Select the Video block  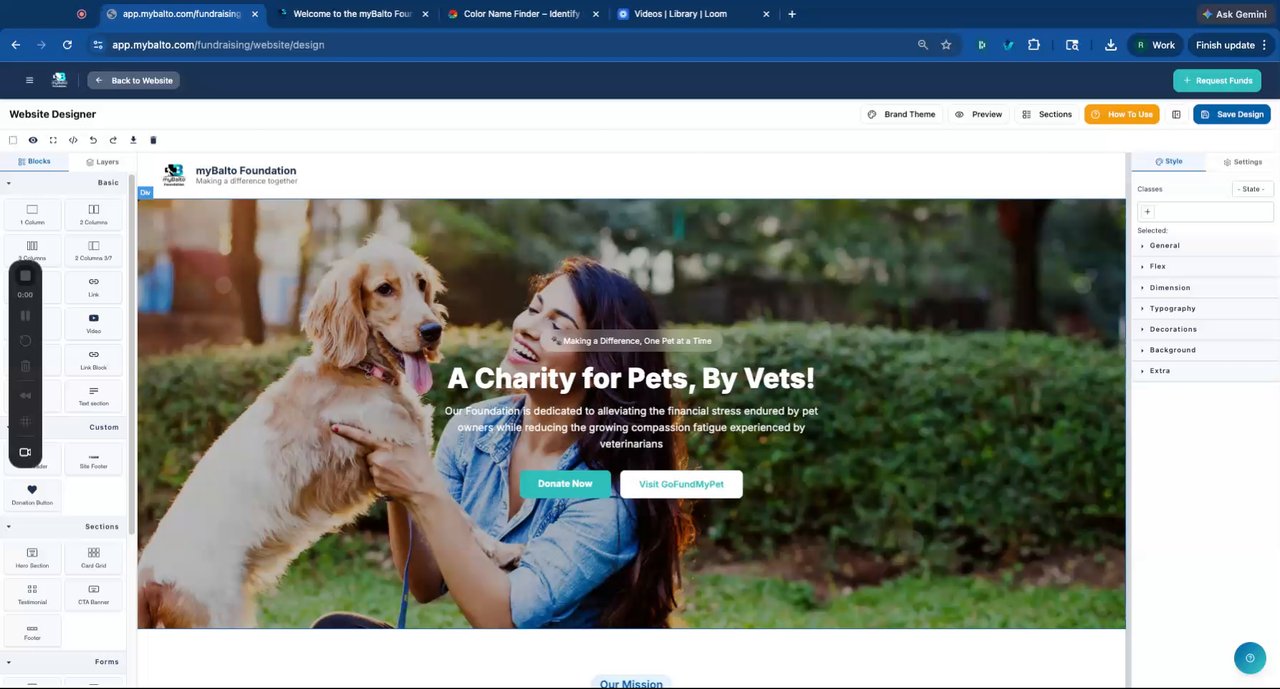[93, 324]
